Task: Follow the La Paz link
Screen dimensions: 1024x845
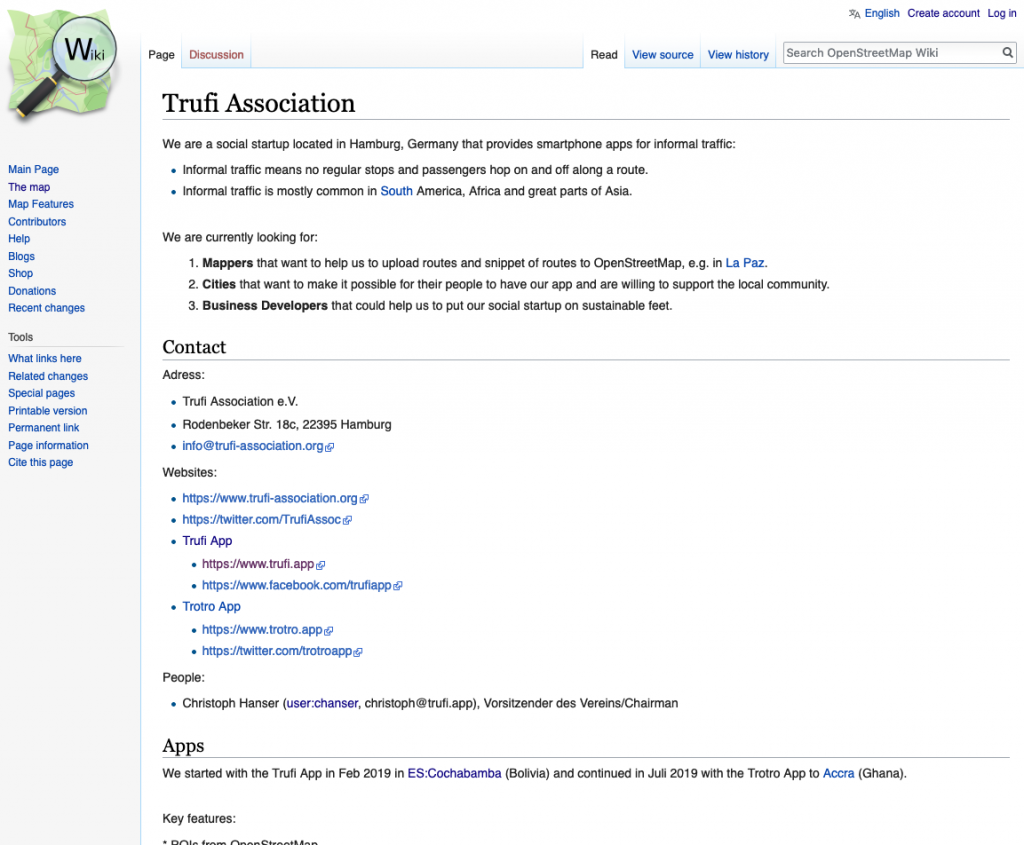Action: coord(744,263)
